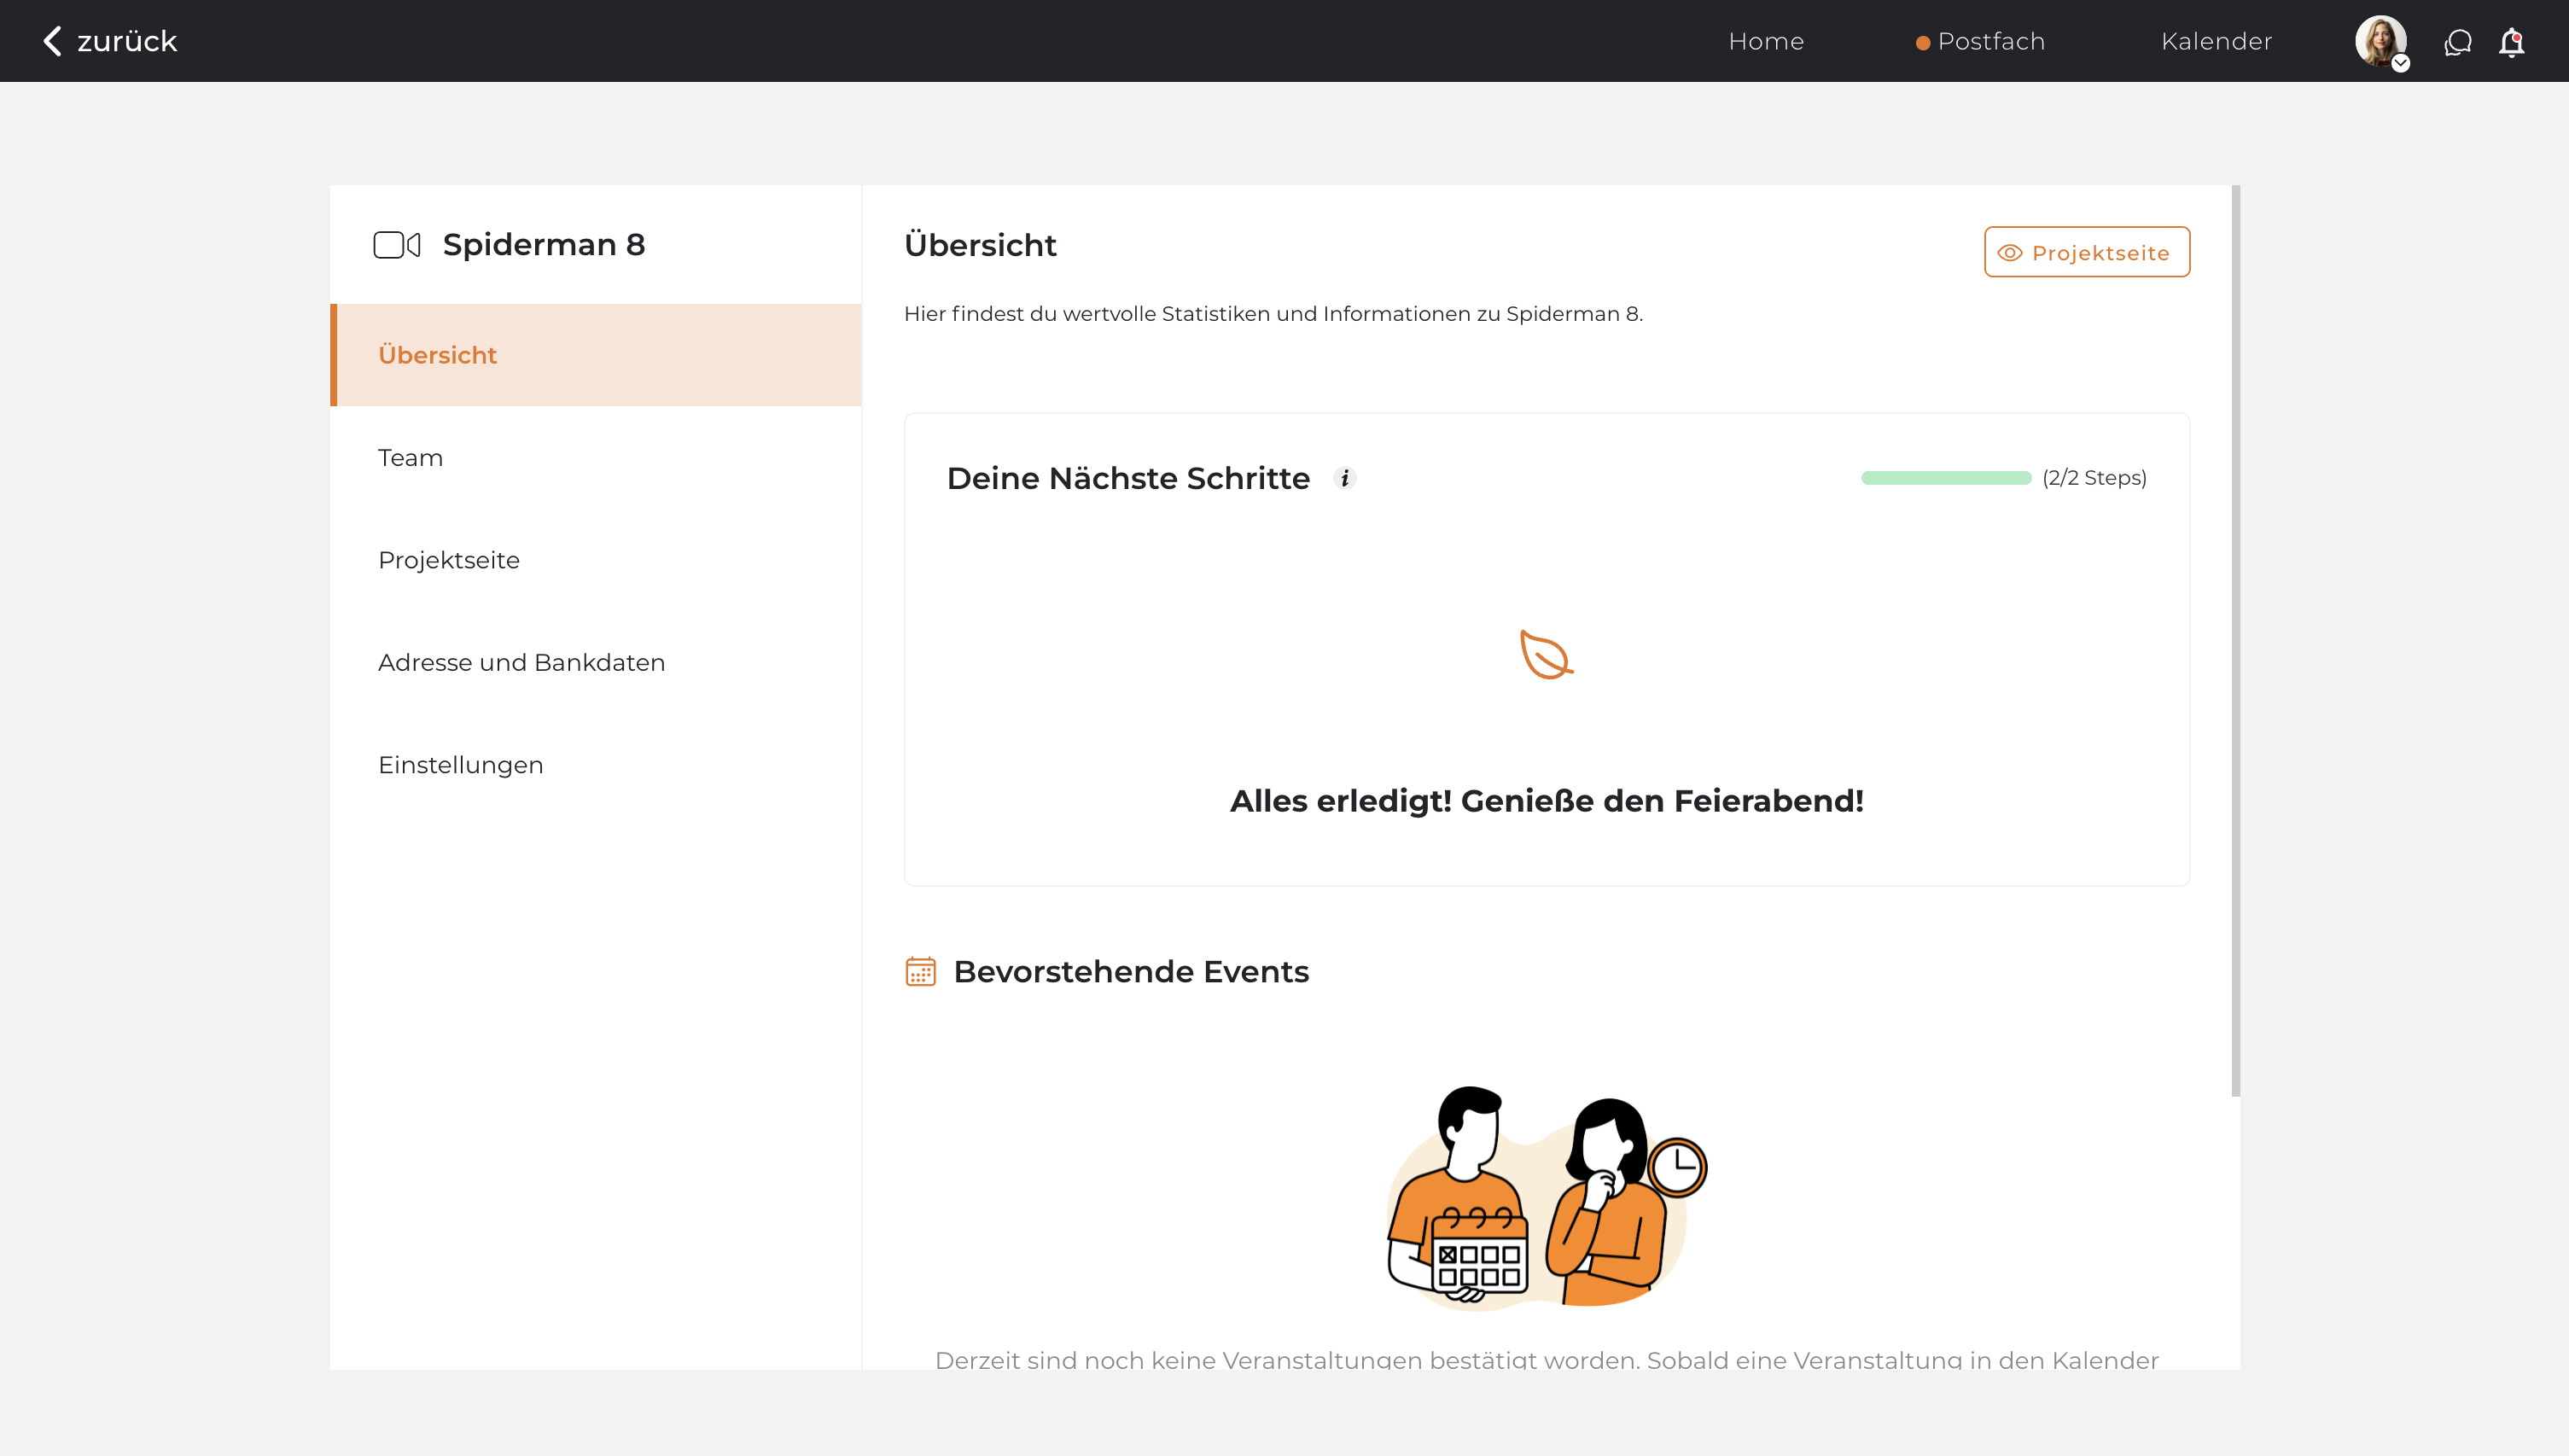Open the Team sidebar section
Screen dimensions: 2569x1456
[410, 458]
